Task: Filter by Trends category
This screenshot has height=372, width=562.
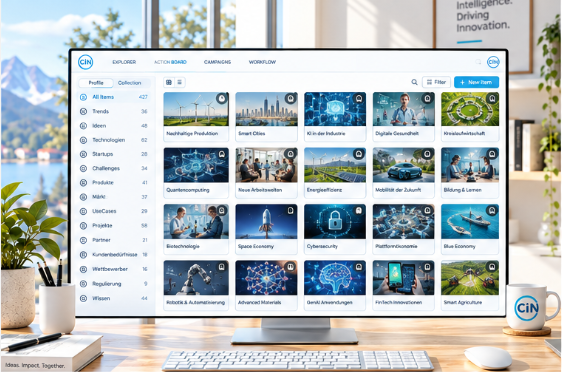Action: (x=114, y=111)
